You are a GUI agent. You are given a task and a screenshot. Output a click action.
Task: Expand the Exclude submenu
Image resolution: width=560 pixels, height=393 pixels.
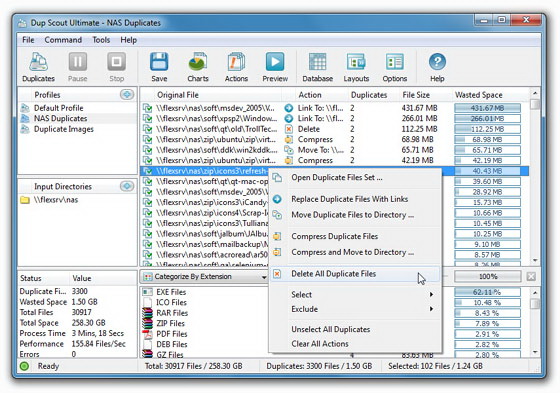click(355, 309)
